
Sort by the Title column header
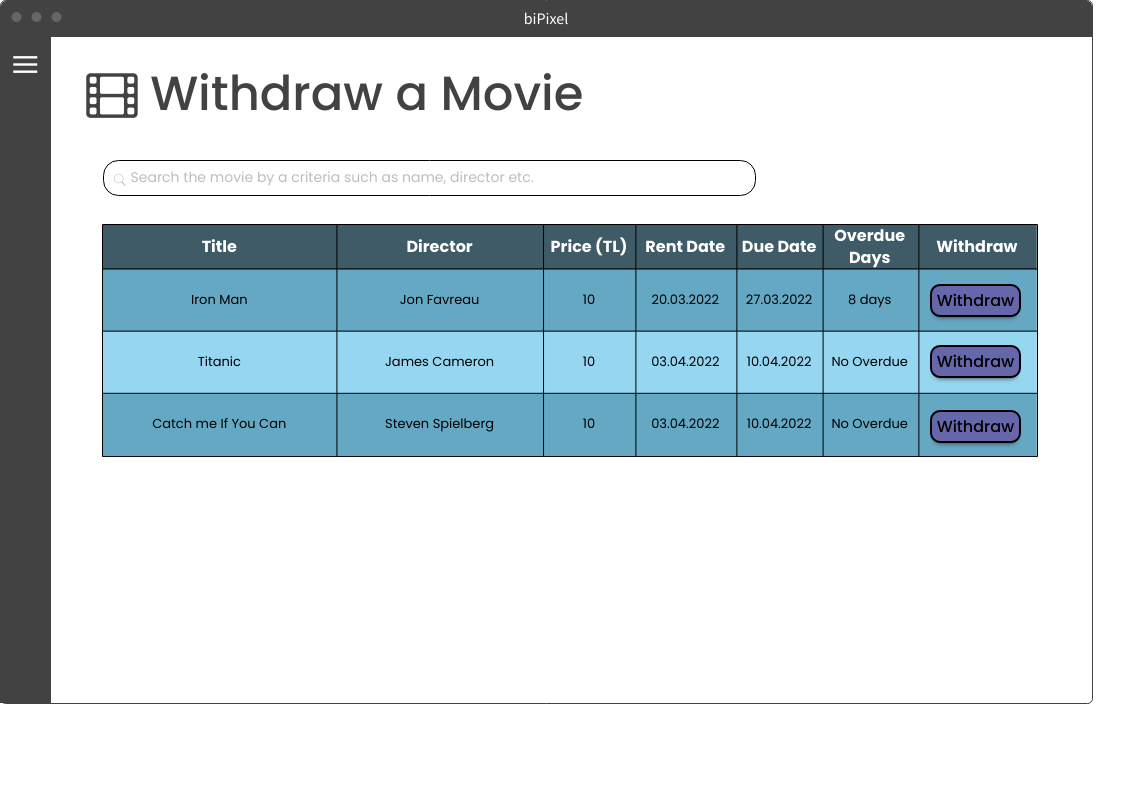[x=219, y=247]
